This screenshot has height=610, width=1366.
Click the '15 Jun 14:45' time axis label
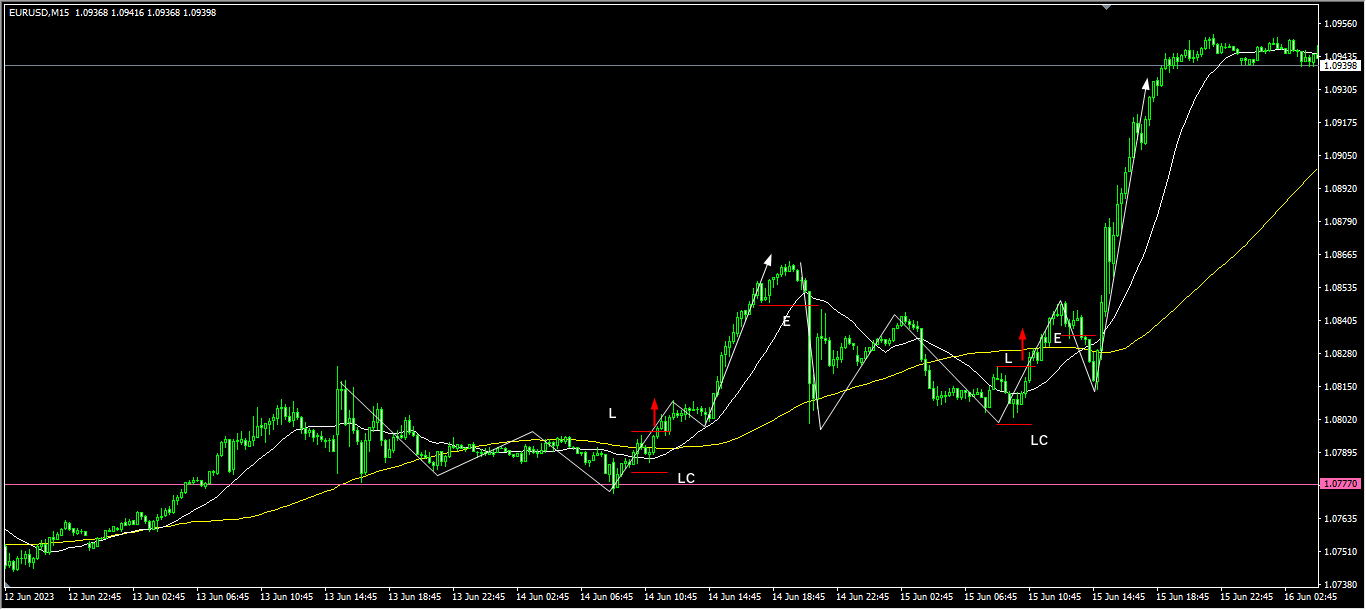(x=1119, y=597)
